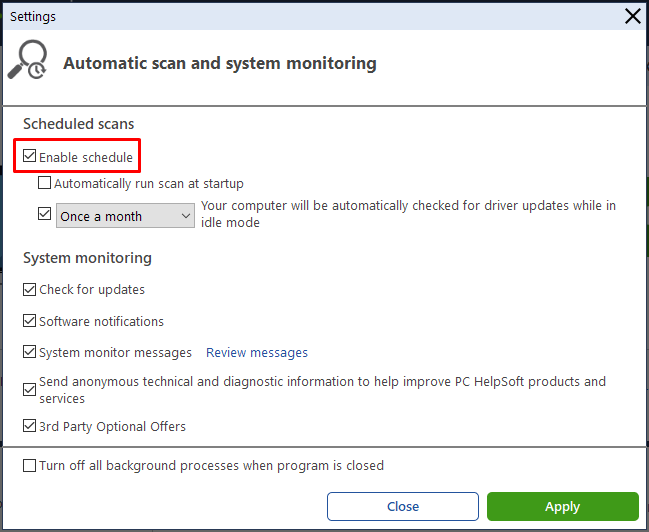Turn off Software notifications checkbox

coord(29,321)
